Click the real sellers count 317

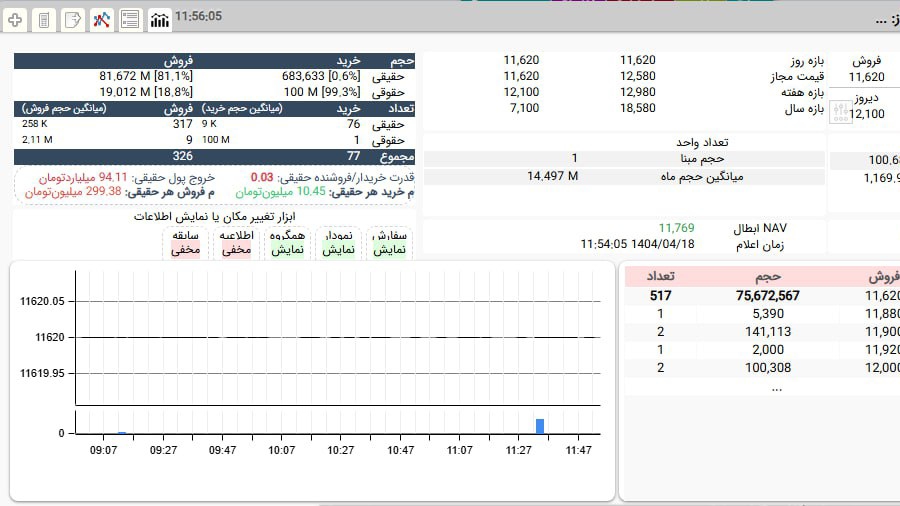(183, 124)
